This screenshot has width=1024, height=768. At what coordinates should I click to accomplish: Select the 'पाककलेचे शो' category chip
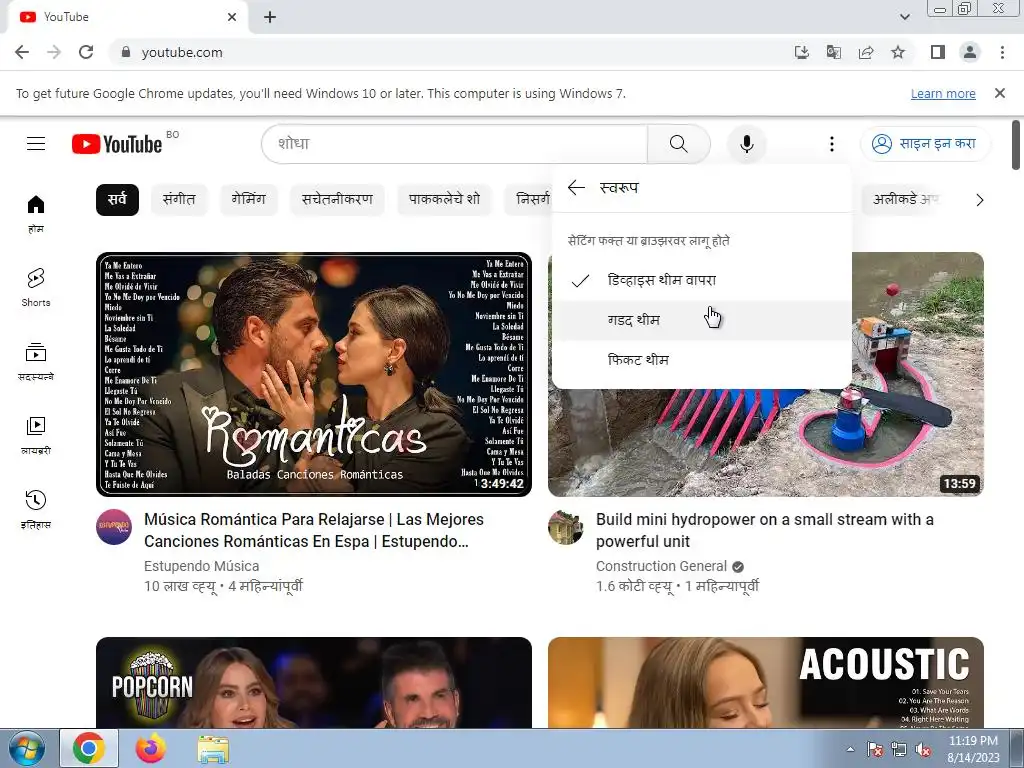(444, 200)
